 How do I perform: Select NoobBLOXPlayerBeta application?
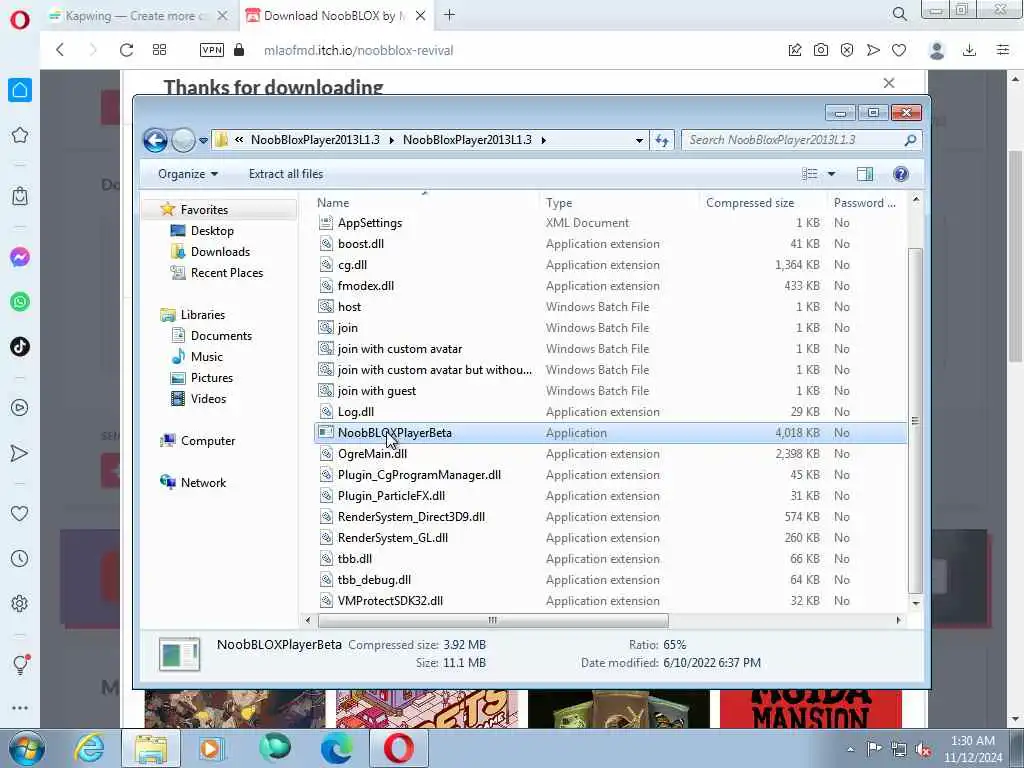point(394,433)
